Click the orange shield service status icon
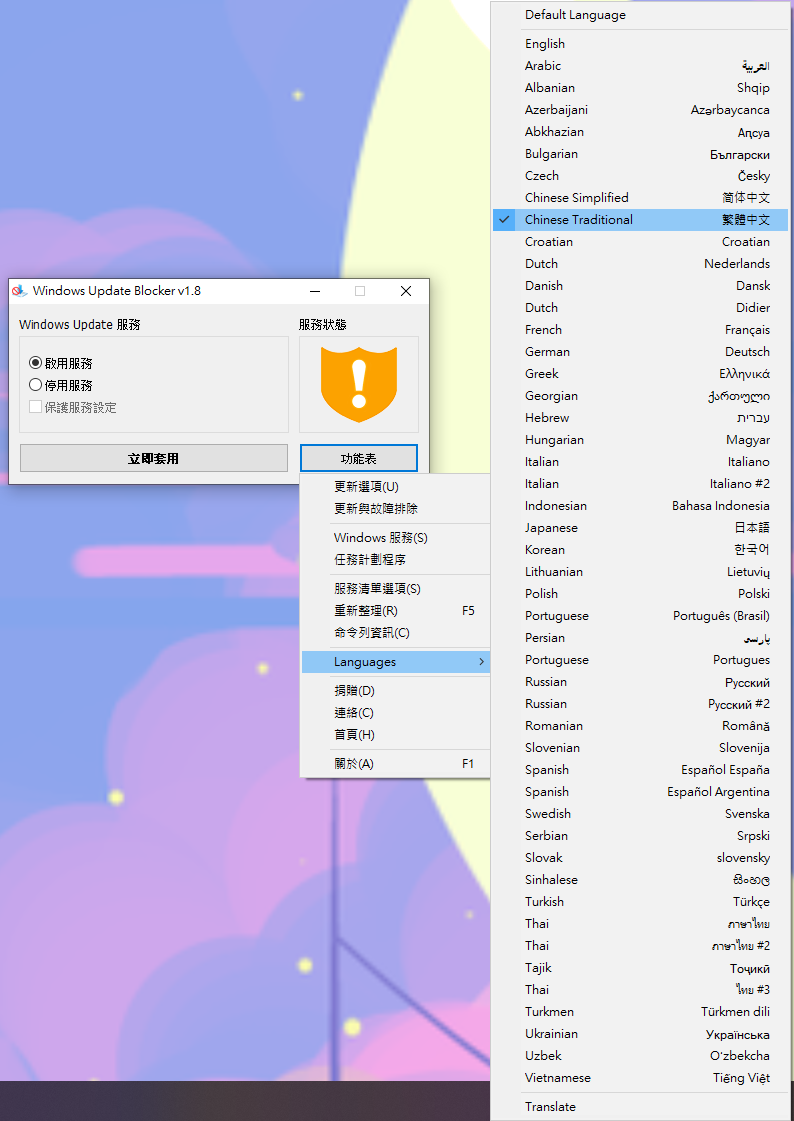The width and height of the screenshot is (794, 1121). [359, 385]
